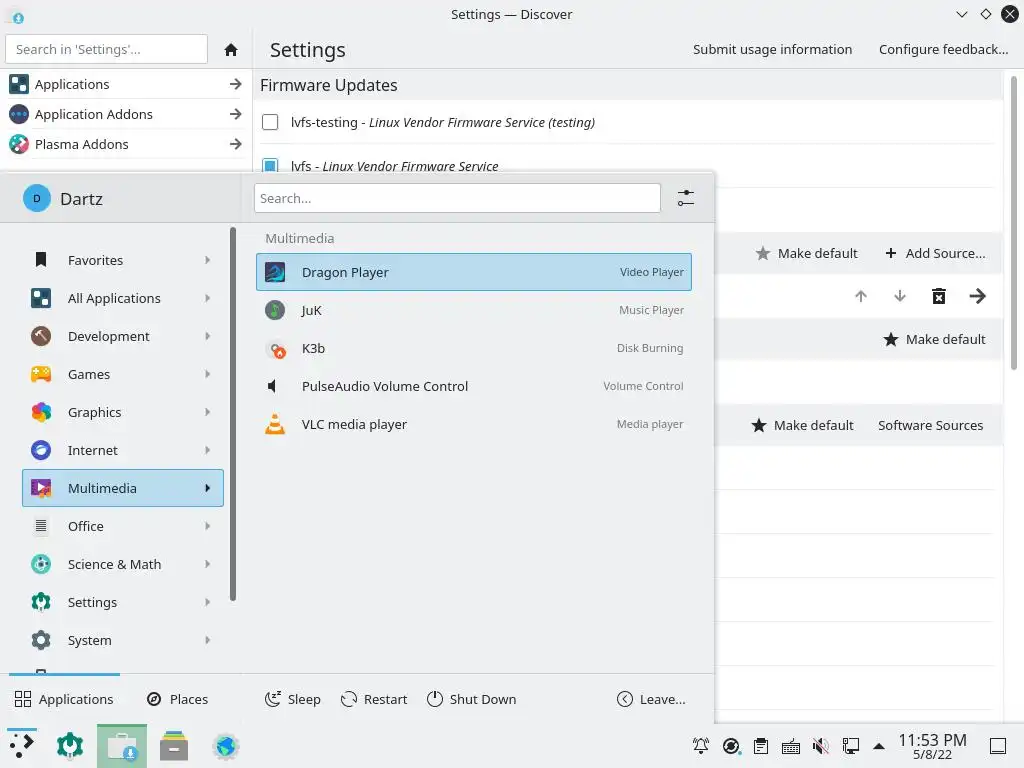Switch to Places tab
The width and height of the screenshot is (1024, 768).
(178, 699)
